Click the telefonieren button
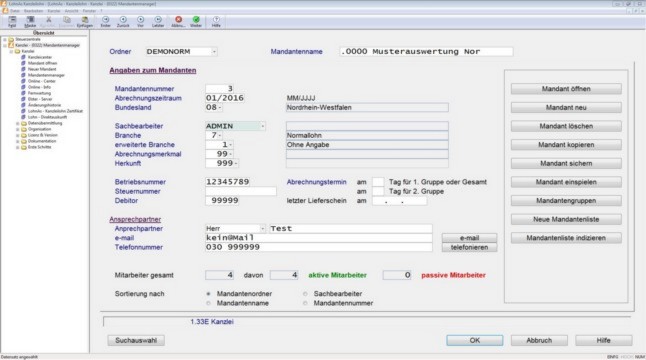Viewport: 646px width, 360px height. [469, 248]
